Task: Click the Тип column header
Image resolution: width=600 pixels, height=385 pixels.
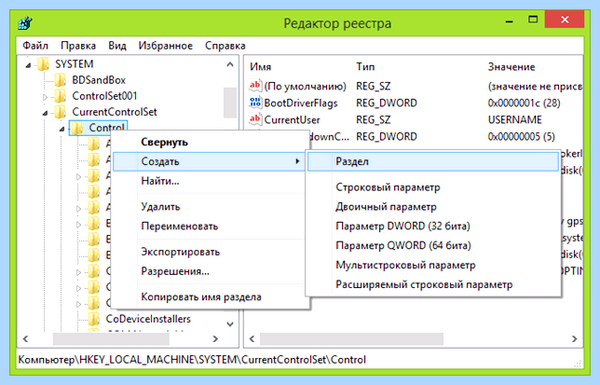Action: coord(365,67)
